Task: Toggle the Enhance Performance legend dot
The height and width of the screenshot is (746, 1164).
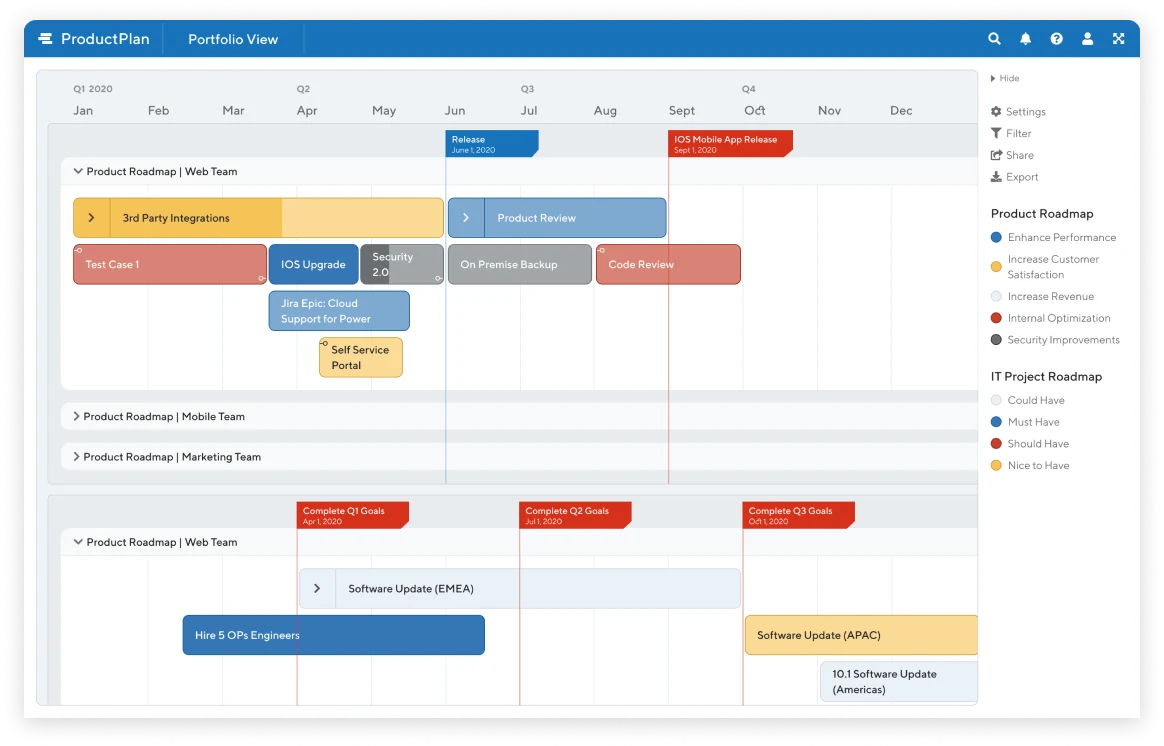Action: coord(996,238)
